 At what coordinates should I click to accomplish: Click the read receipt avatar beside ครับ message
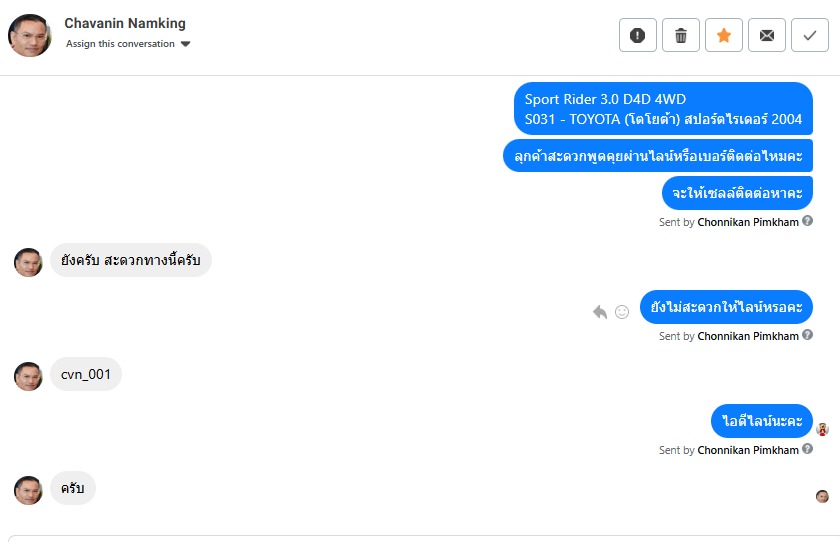click(822, 496)
